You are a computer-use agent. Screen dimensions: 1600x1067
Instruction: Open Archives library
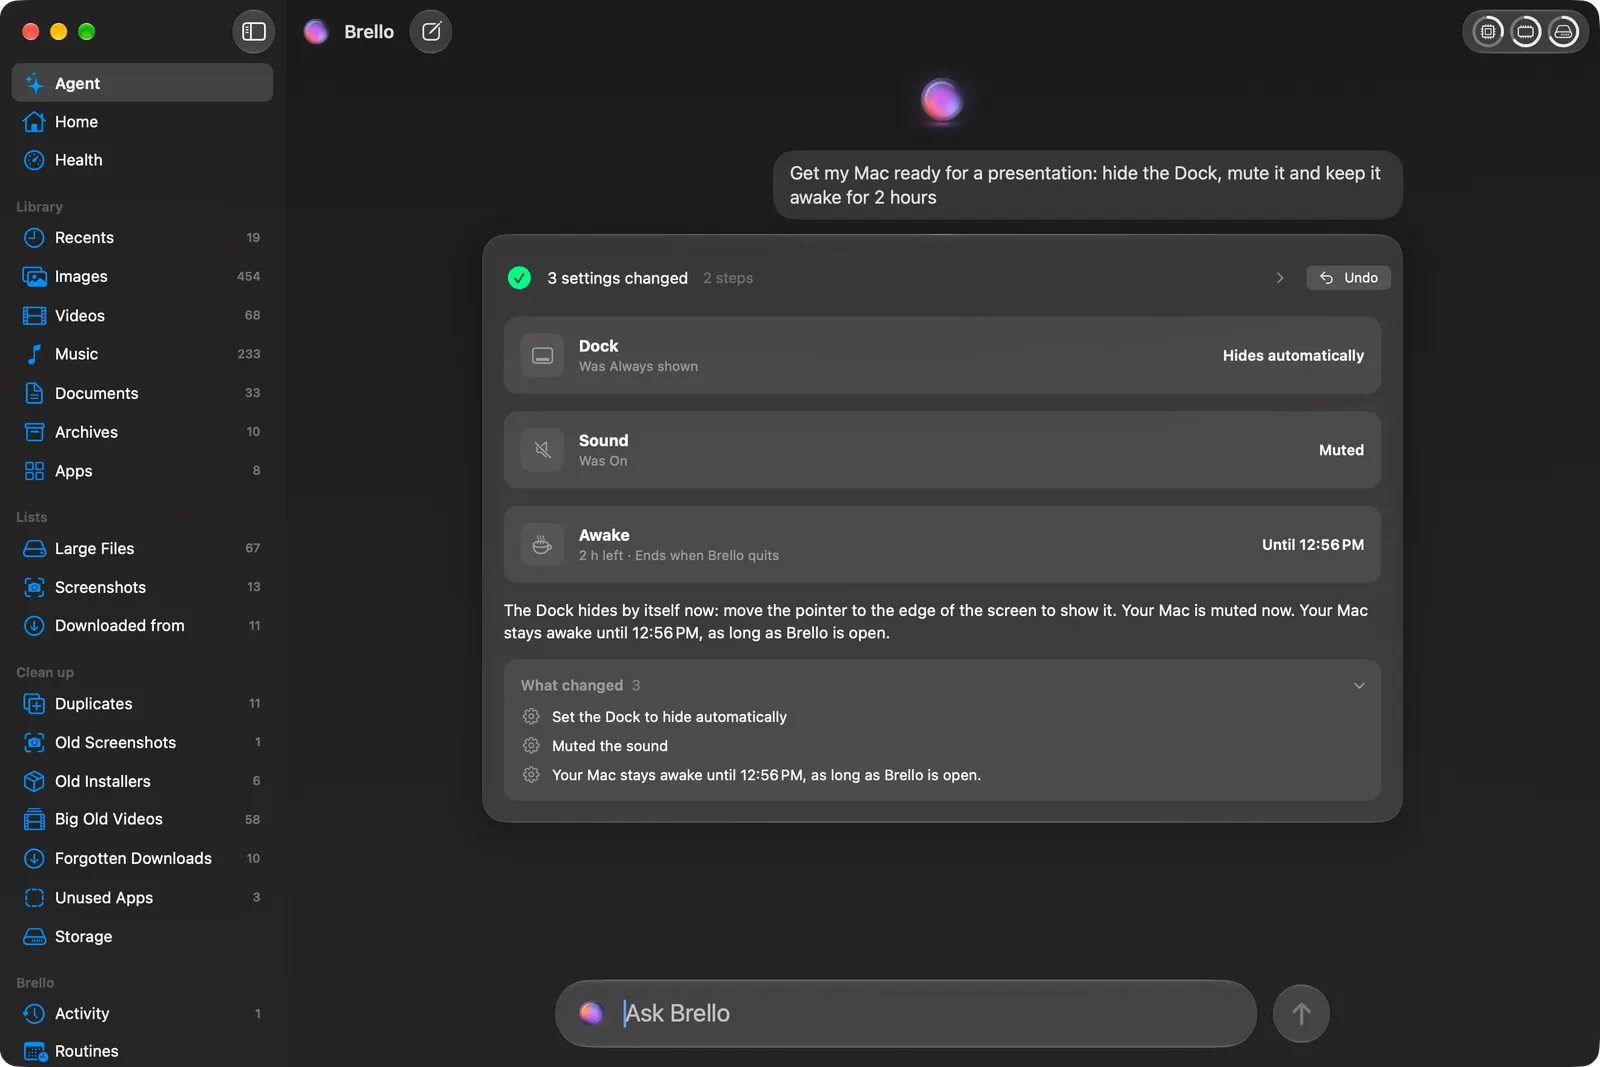point(142,432)
